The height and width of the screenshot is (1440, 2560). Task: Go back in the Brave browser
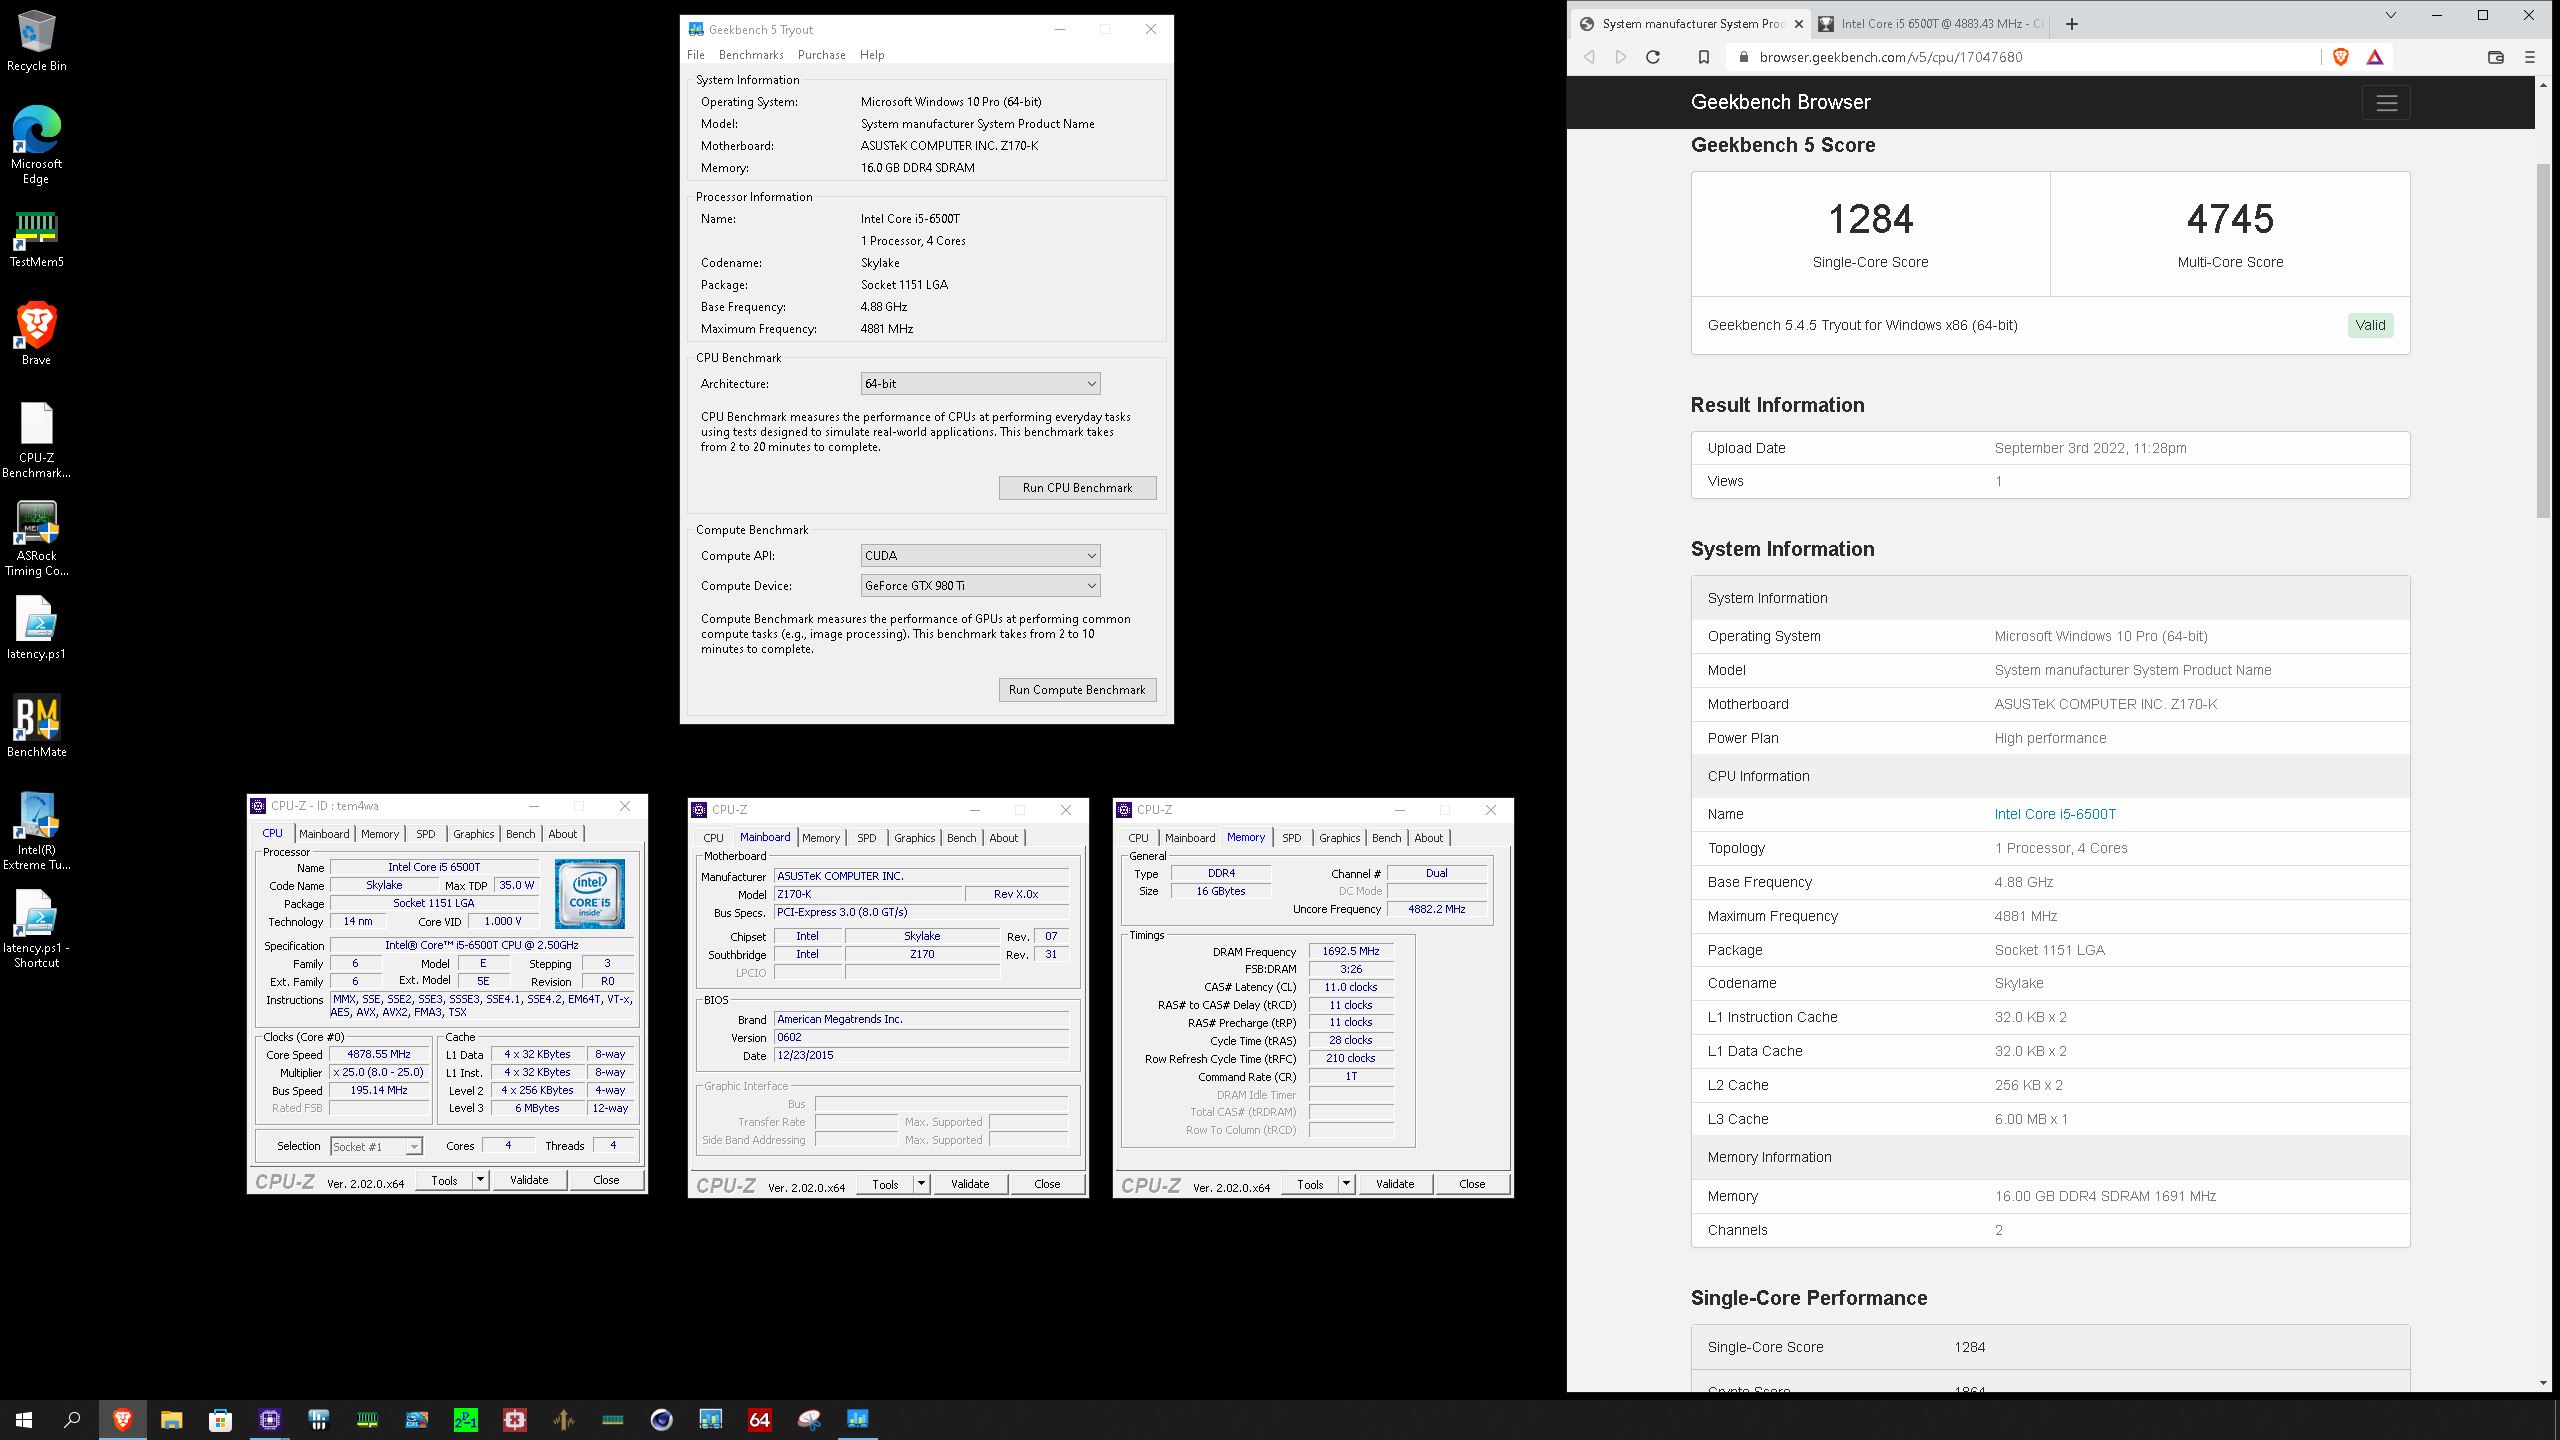tap(1589, 57)
